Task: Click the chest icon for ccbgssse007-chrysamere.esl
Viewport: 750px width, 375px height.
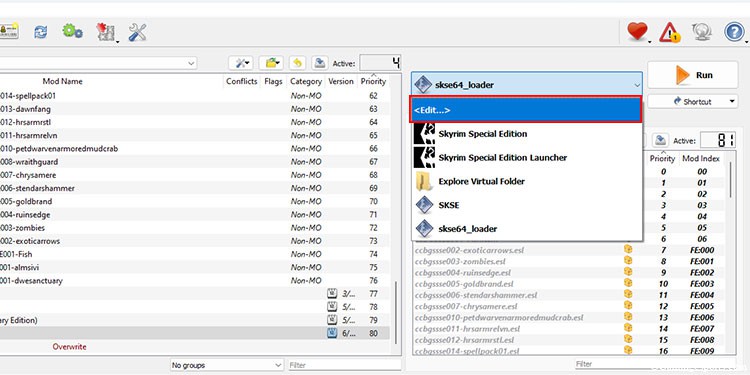Action: [628, 306]
